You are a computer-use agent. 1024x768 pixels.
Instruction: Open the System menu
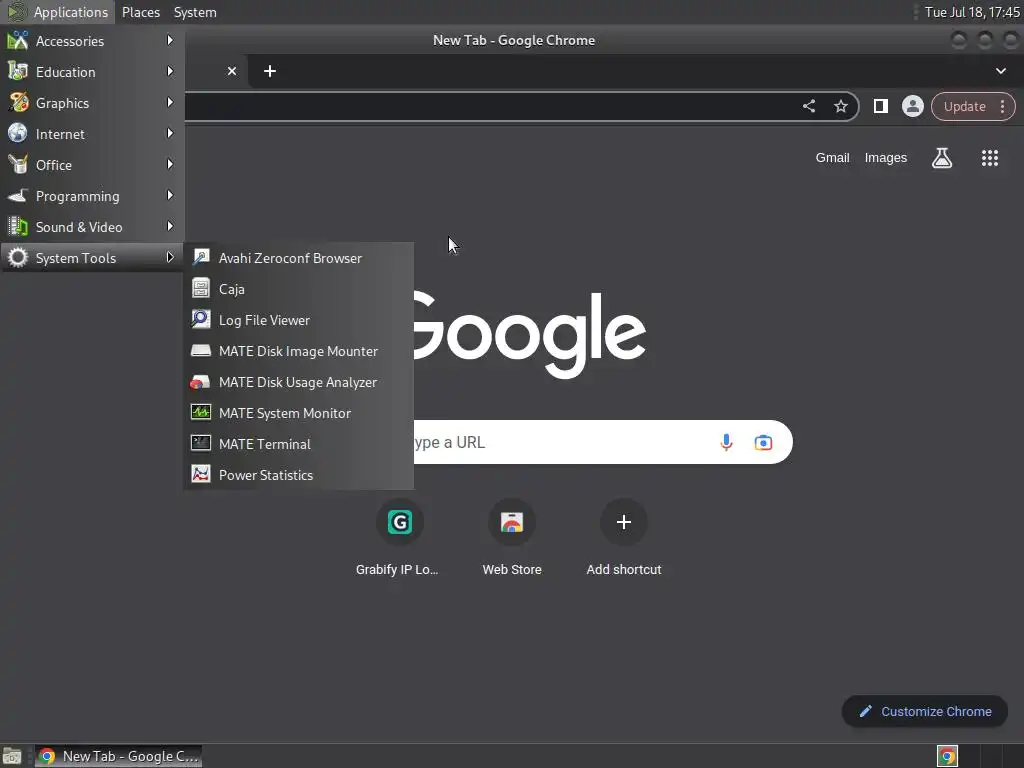coord(195,12)
